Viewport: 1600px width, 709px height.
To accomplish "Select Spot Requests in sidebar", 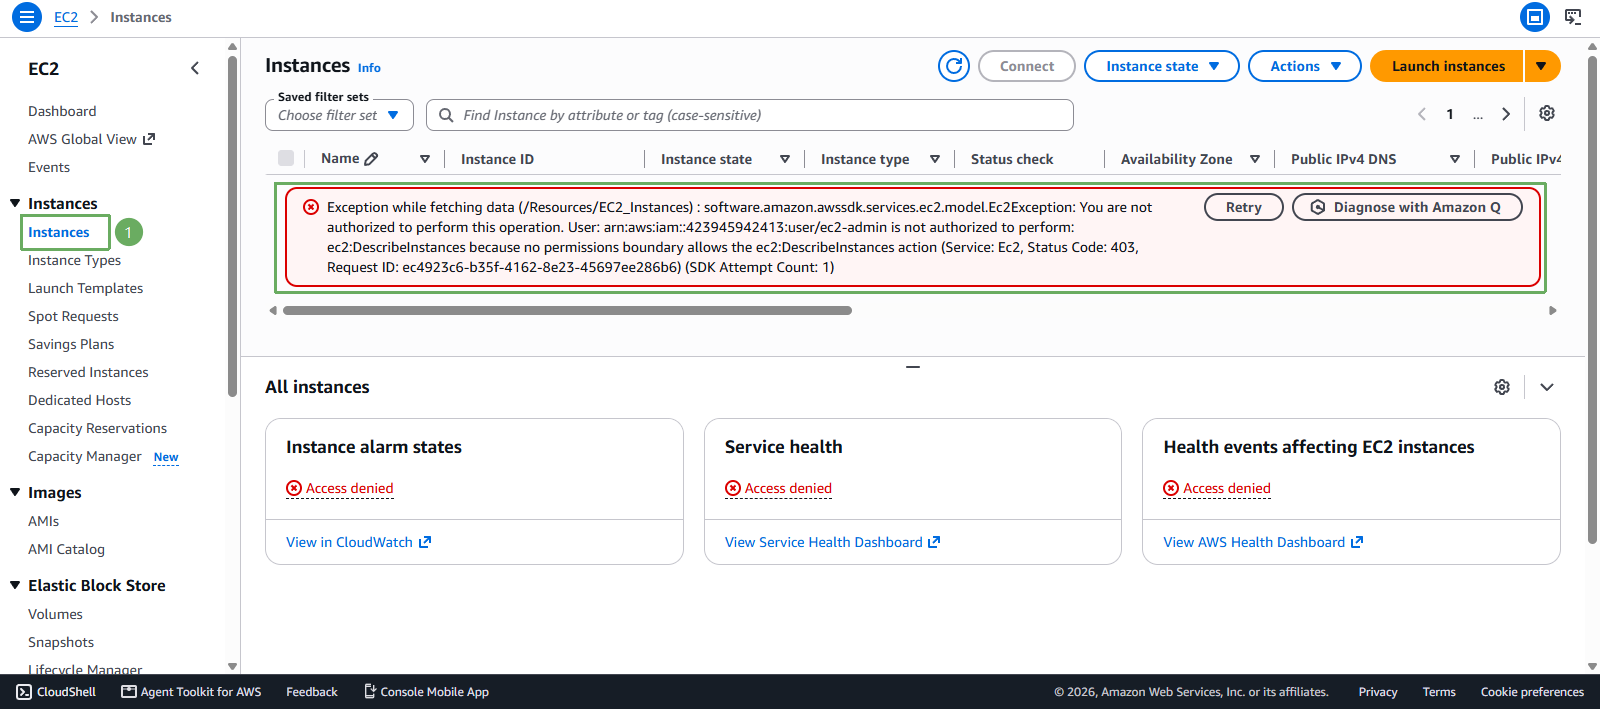I will point(73,316).
